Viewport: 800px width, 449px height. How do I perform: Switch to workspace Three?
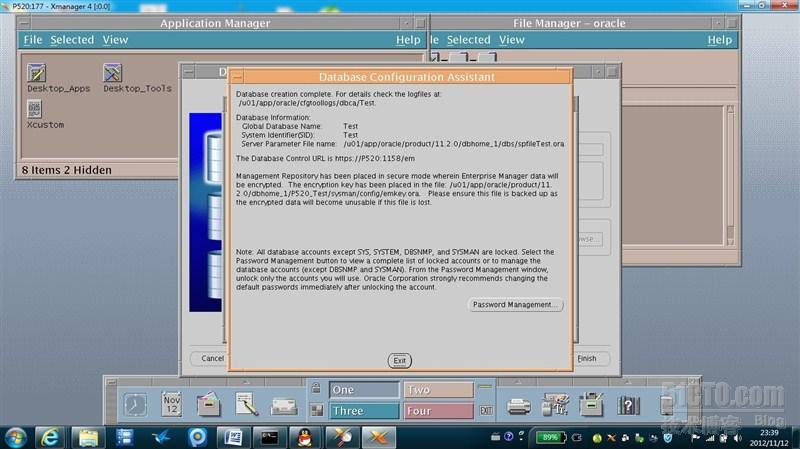[364, 411]
